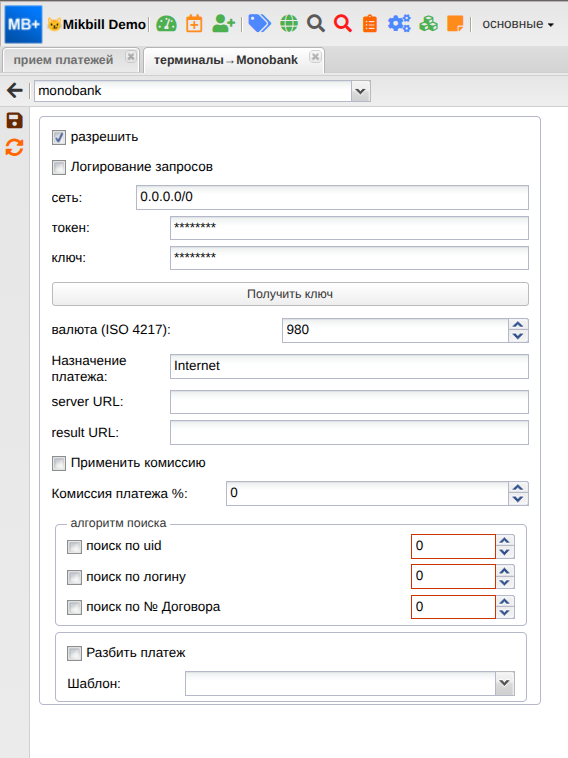This screenshot has width=568, height=758.
Task: Open the blue tags icon
Action: (259, 24)
